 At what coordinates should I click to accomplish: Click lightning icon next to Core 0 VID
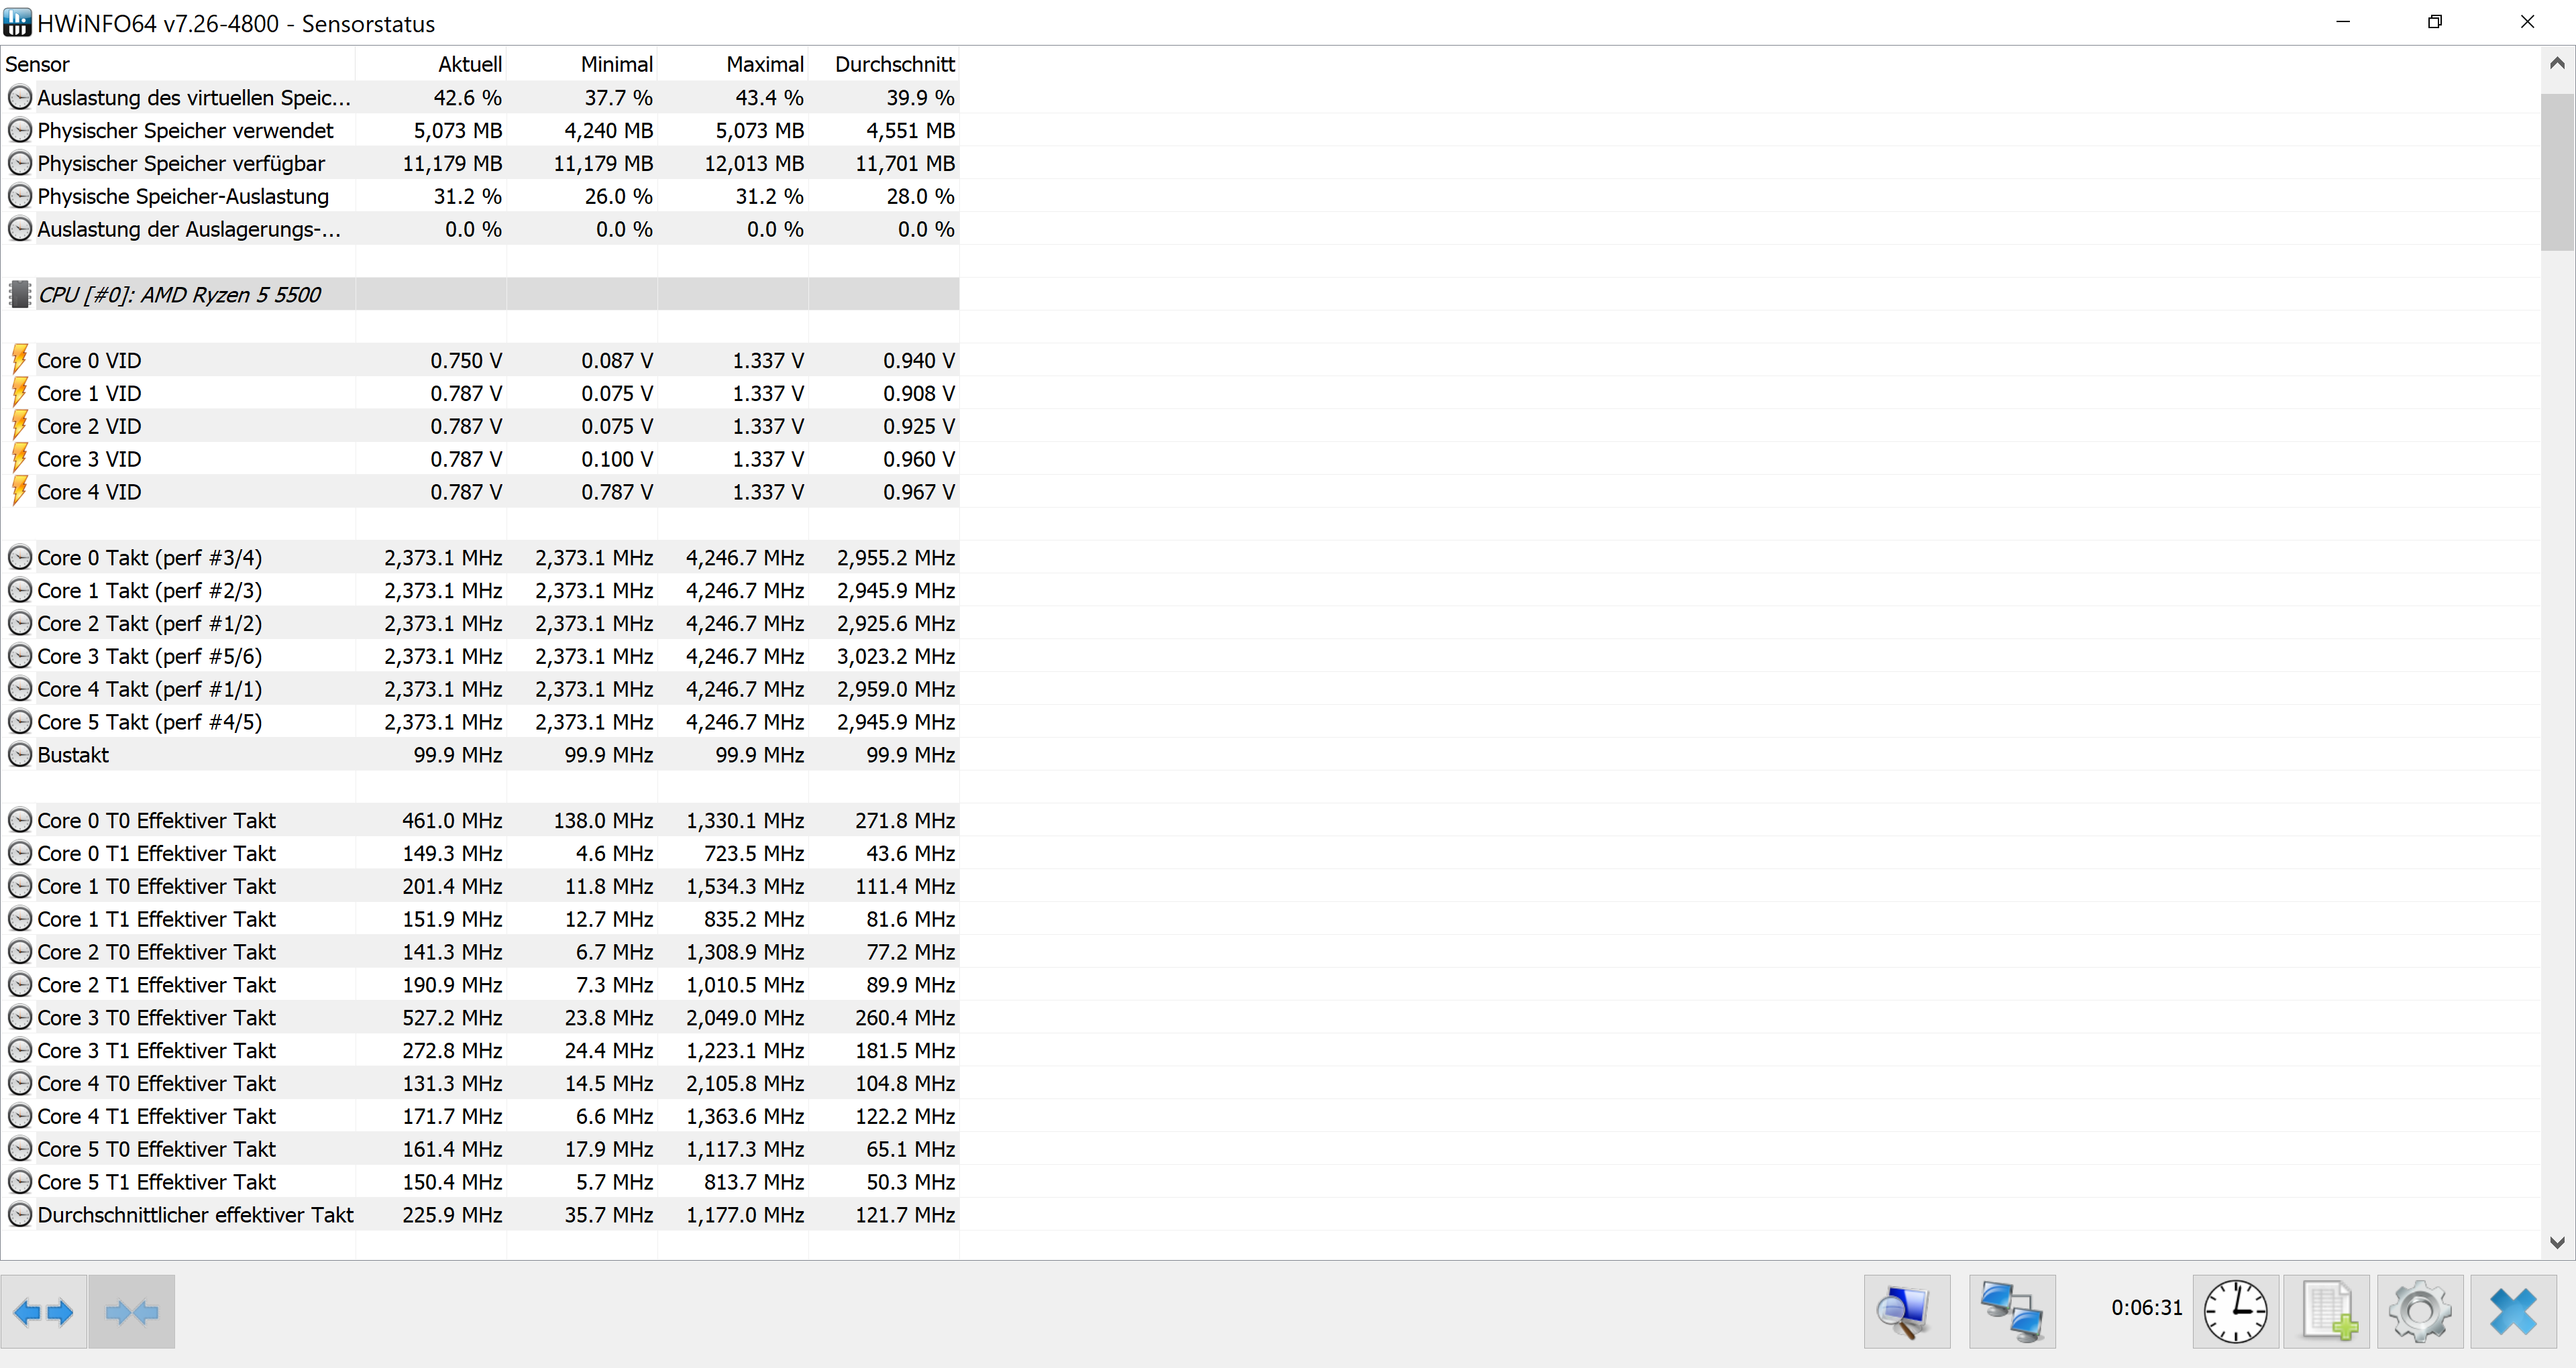pos(19,360)
